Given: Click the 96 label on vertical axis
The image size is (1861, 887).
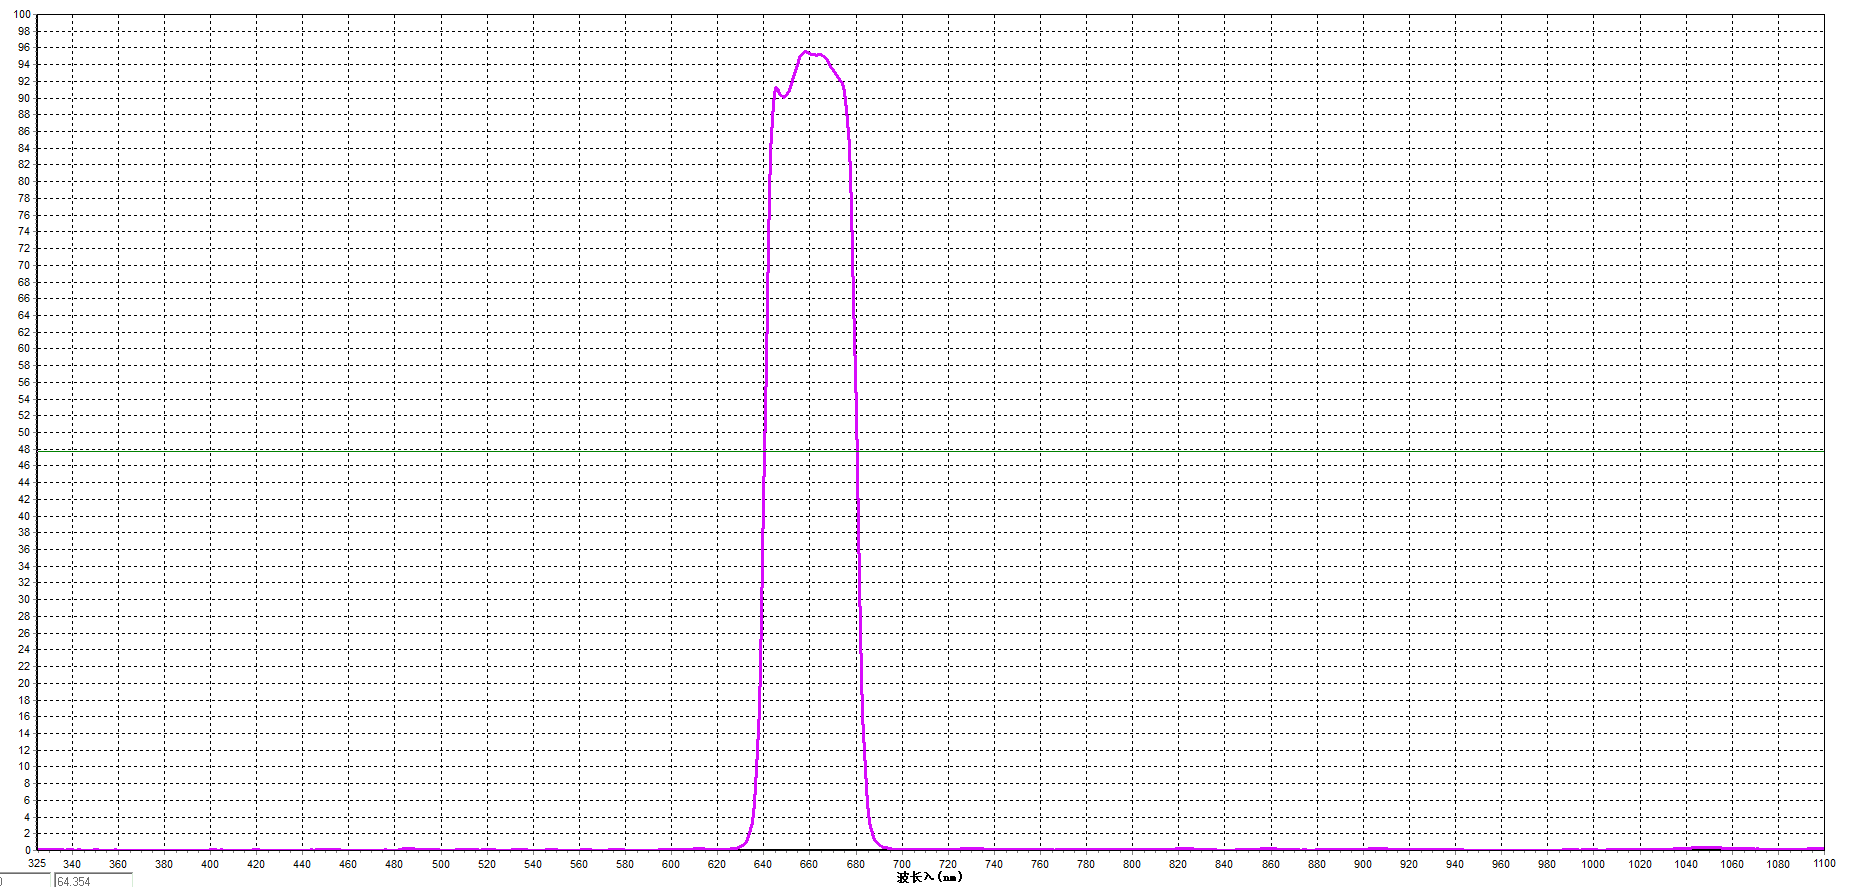Looking at the screenshot, I should (25, 47).
